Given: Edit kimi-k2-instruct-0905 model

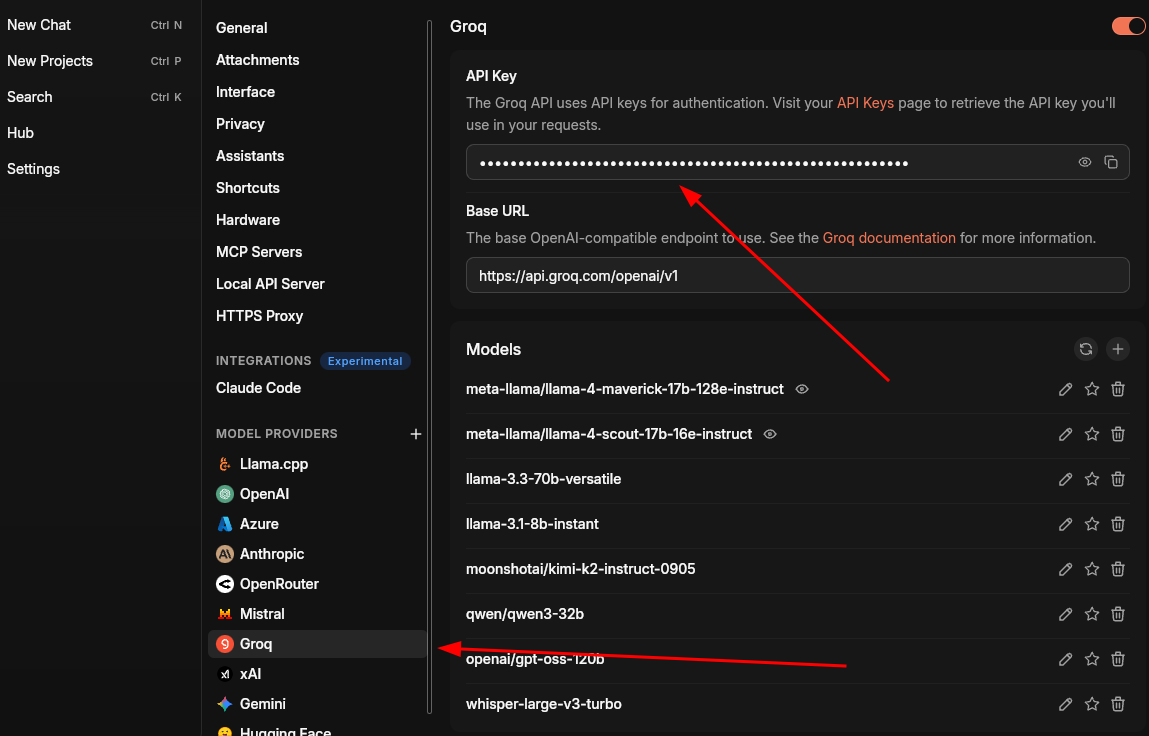Looking at the screenshot, I should pyautogui.click(x=1065, y=570).
